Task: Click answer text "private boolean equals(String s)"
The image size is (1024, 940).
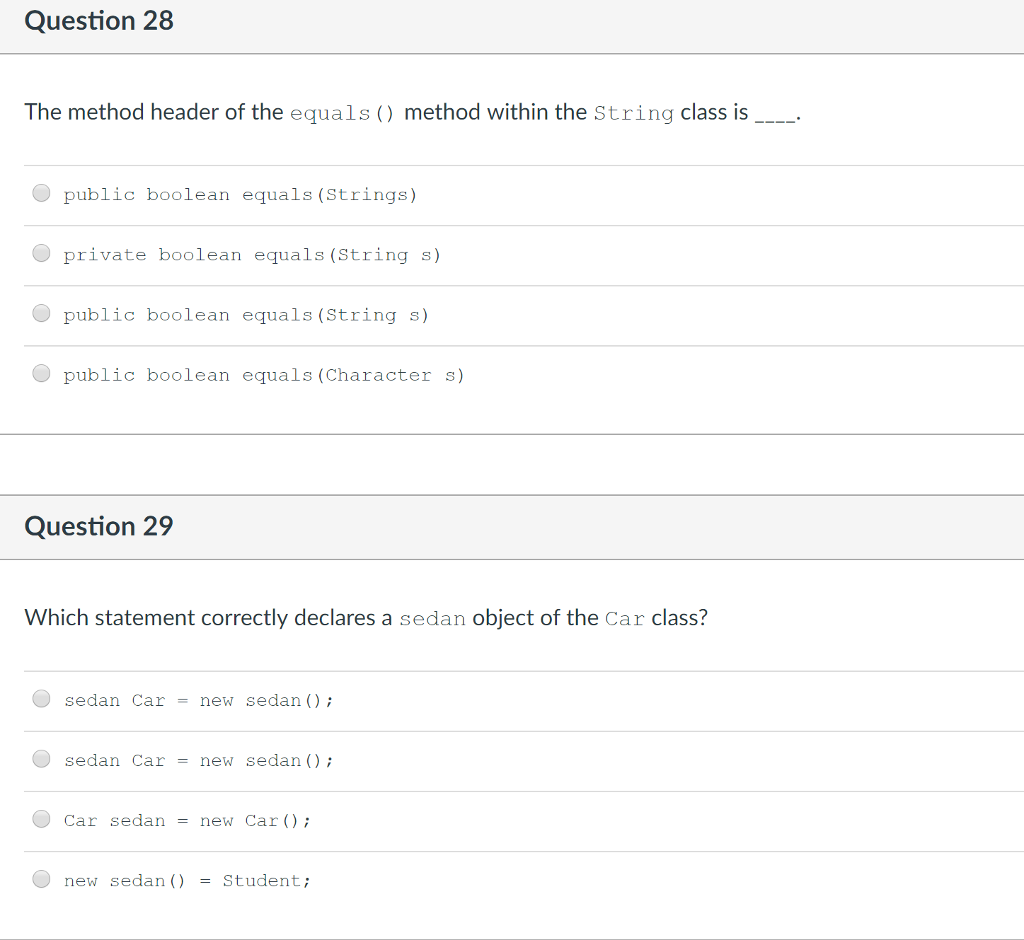Action: (x=252, y=254)
